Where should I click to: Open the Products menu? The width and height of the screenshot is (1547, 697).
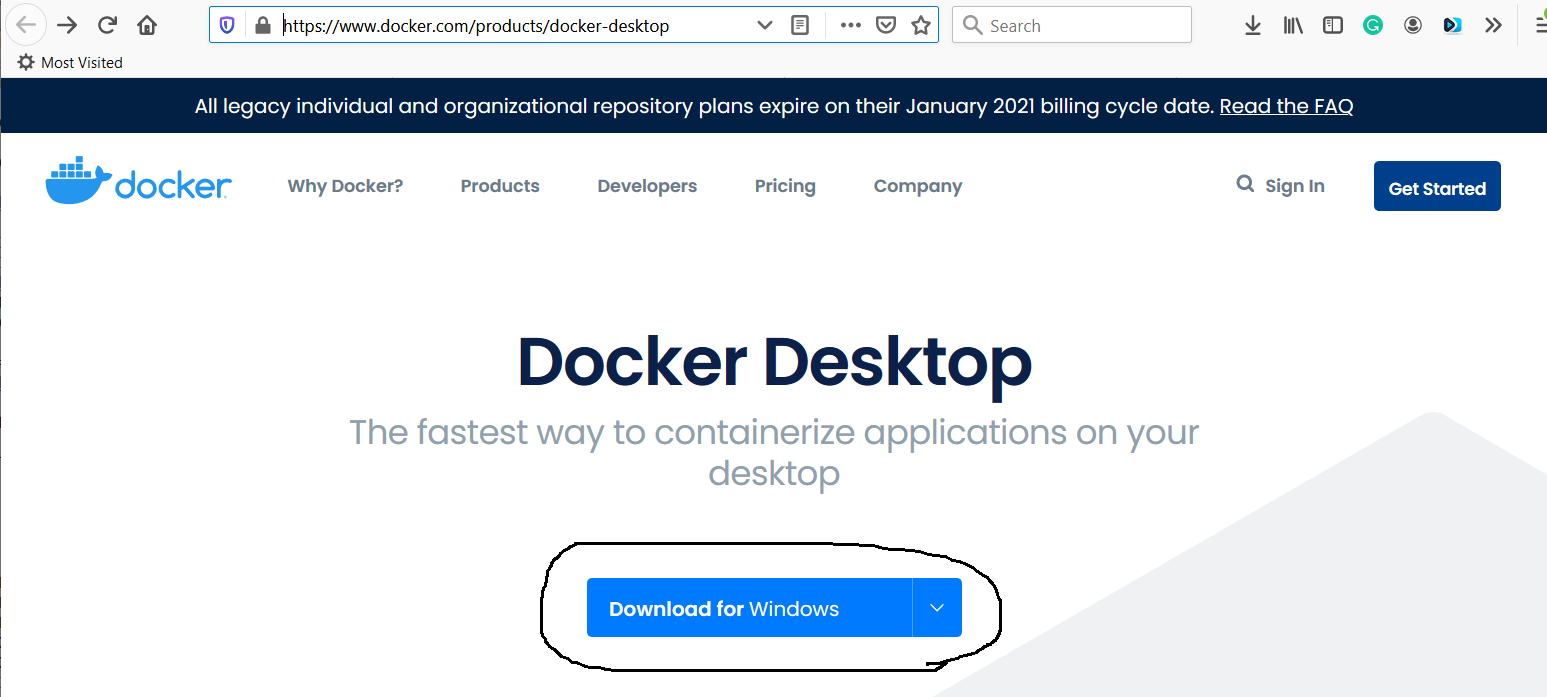(x=500, y=186)
